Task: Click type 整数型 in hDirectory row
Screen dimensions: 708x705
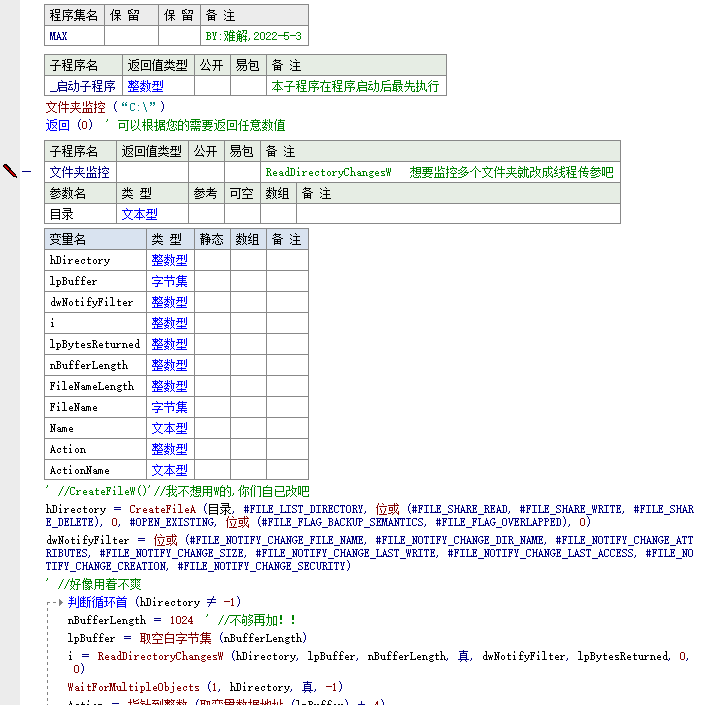Action: click(x=169, y=260)
